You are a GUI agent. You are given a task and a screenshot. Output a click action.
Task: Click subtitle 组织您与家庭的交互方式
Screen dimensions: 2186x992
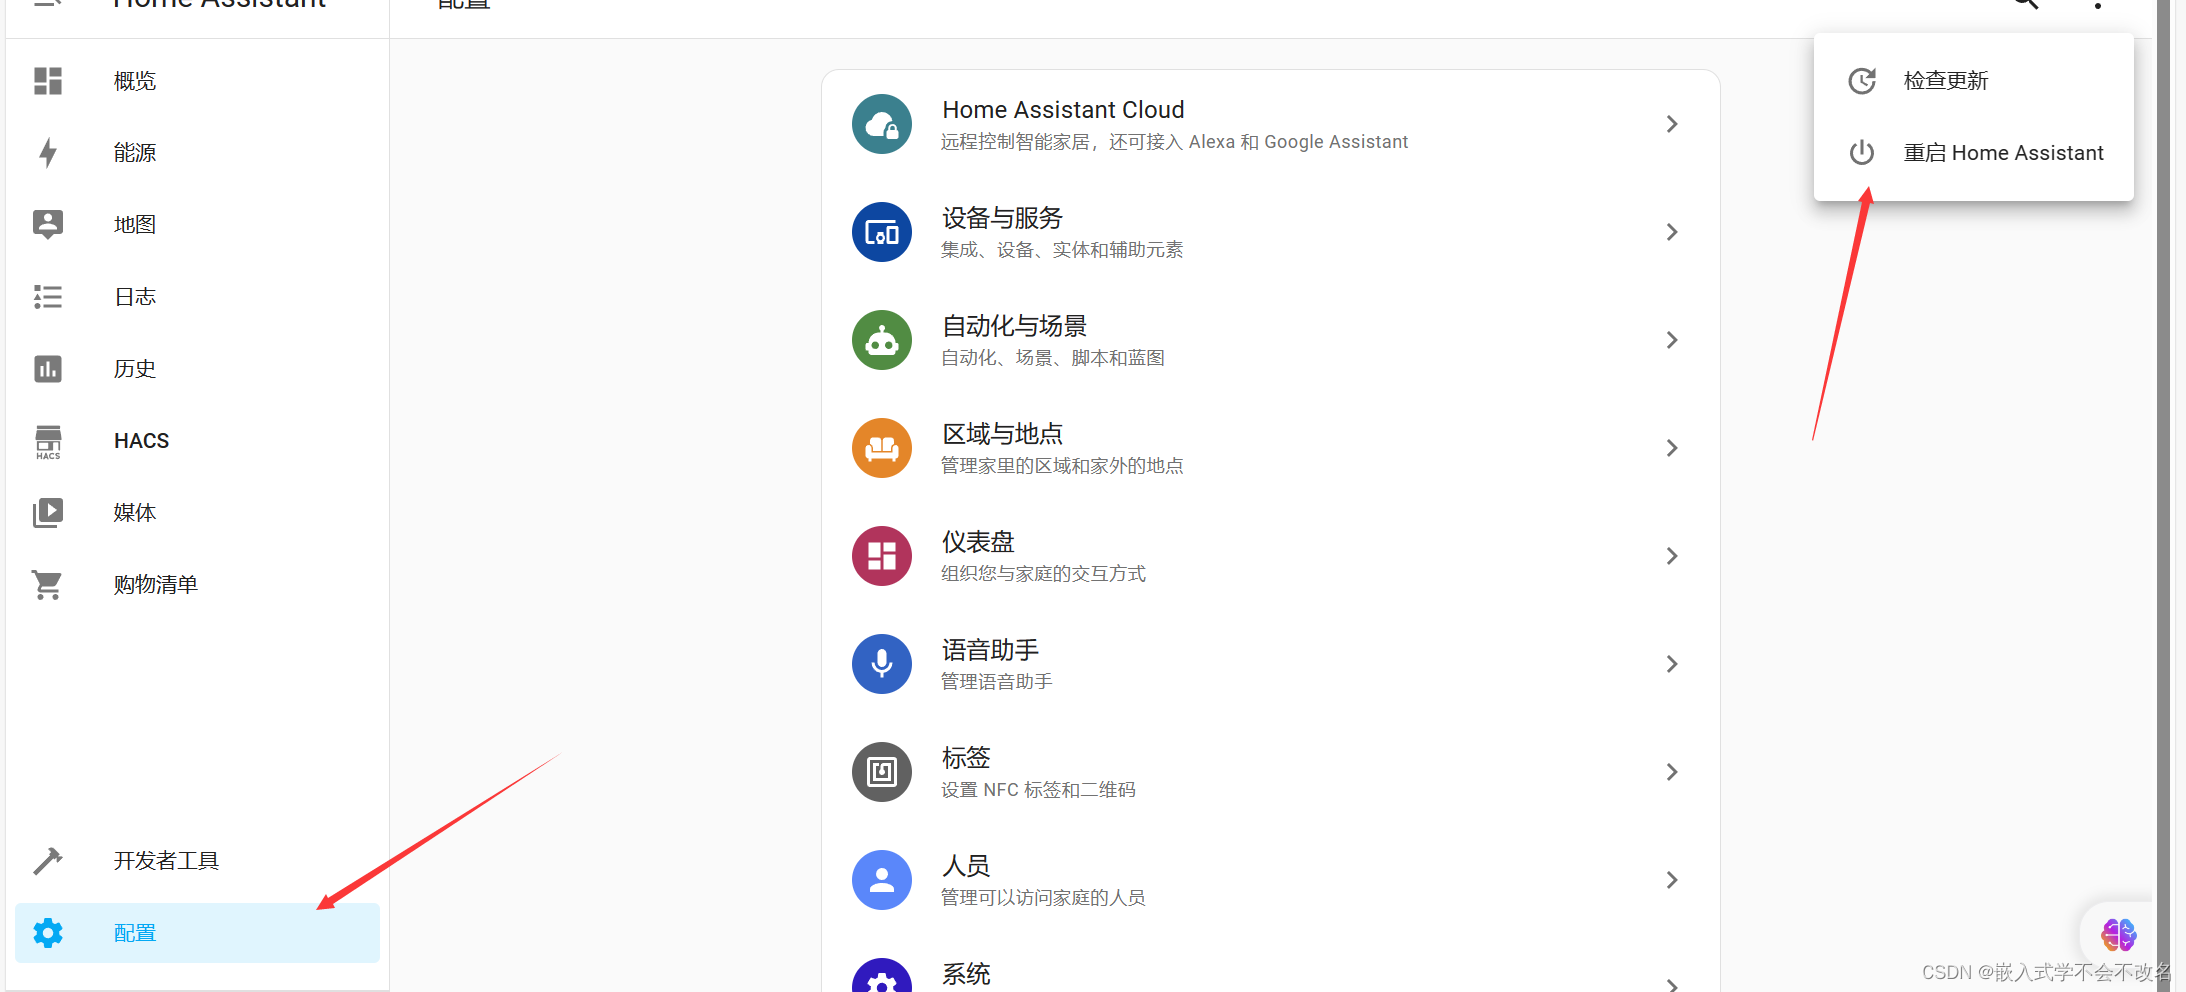pos(1043,574)
